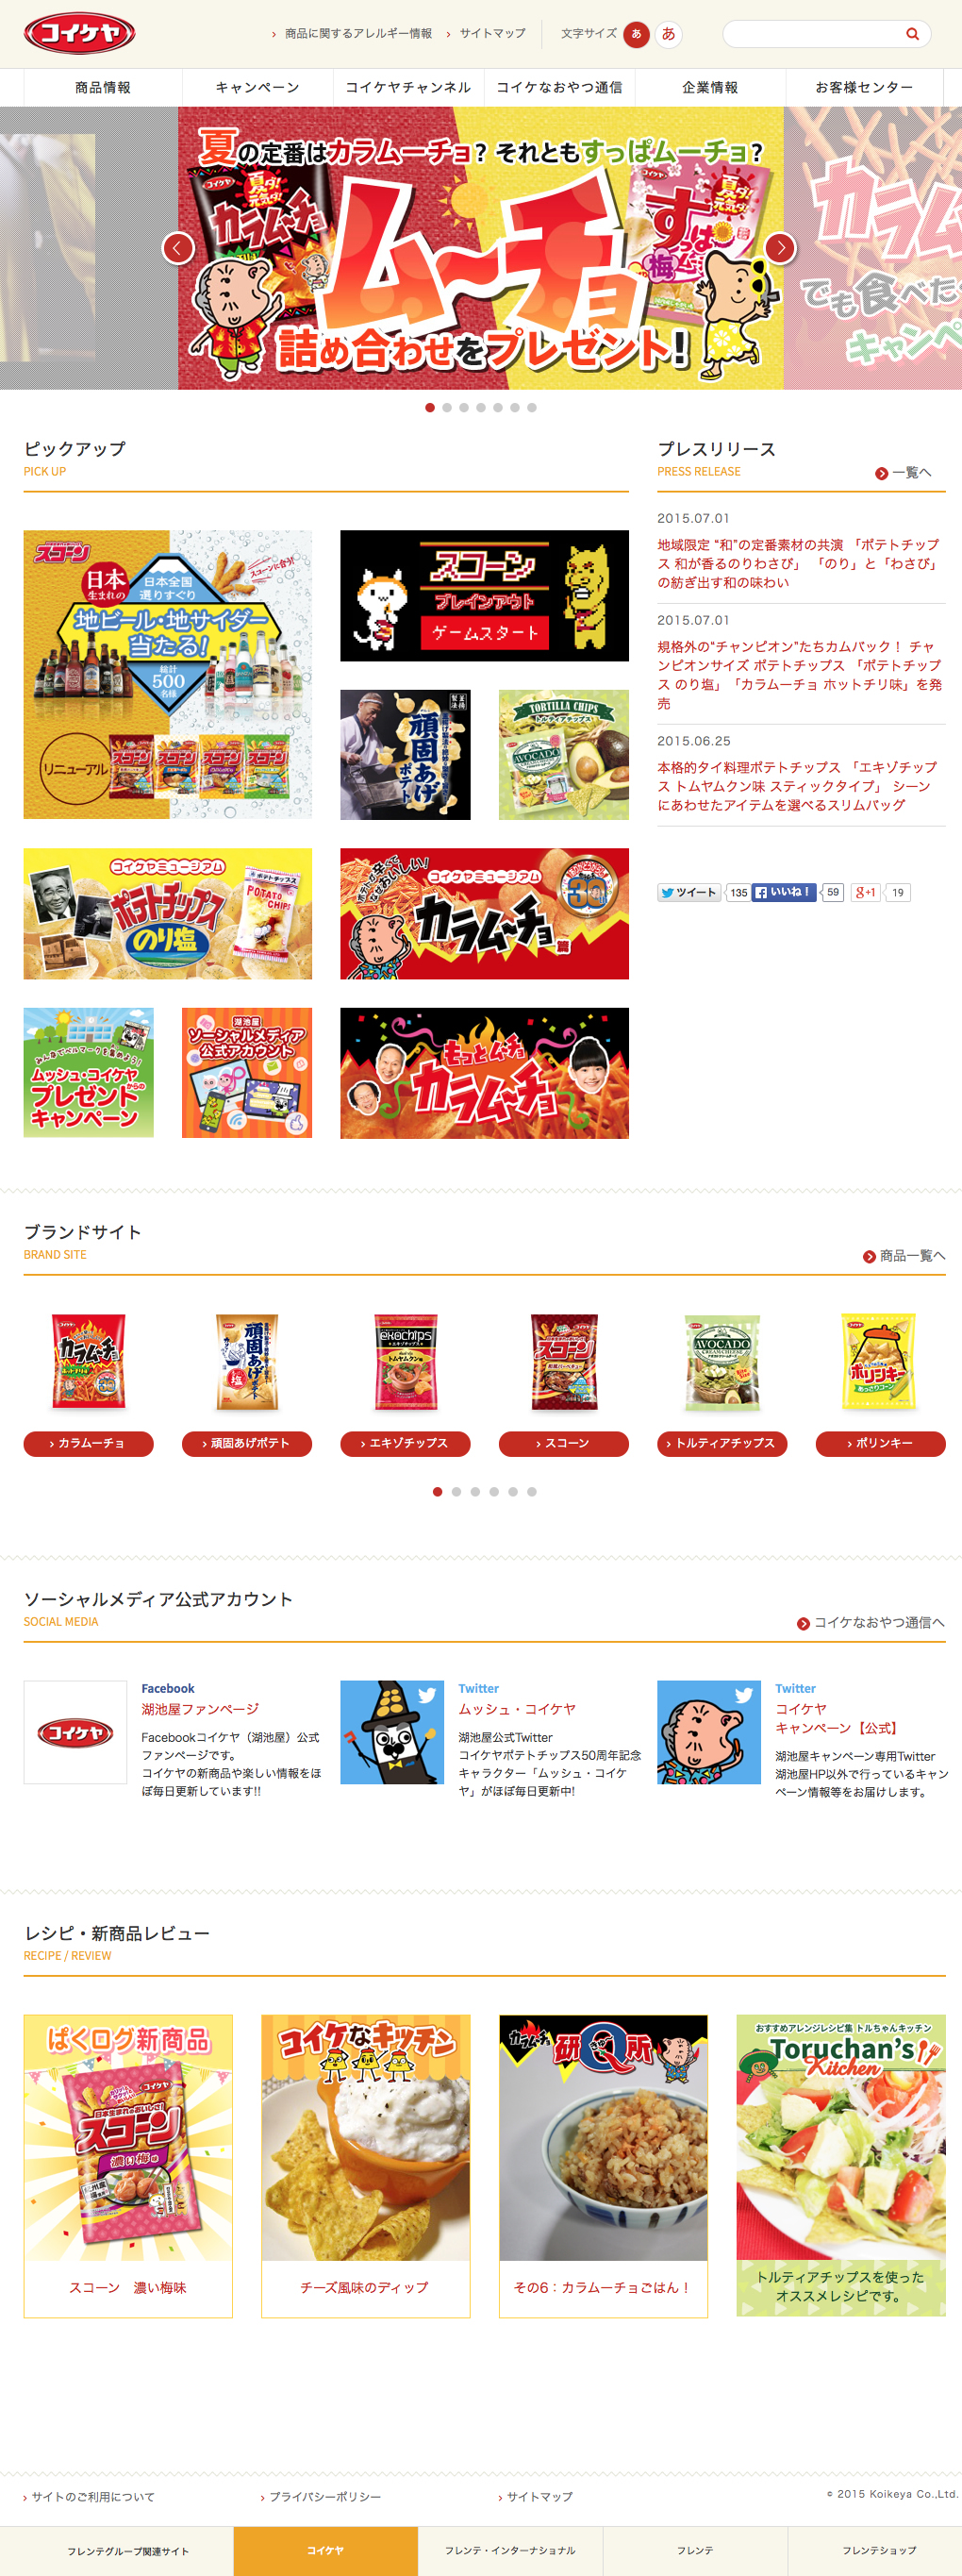Click the カラムーチョ brand button

88,1443
